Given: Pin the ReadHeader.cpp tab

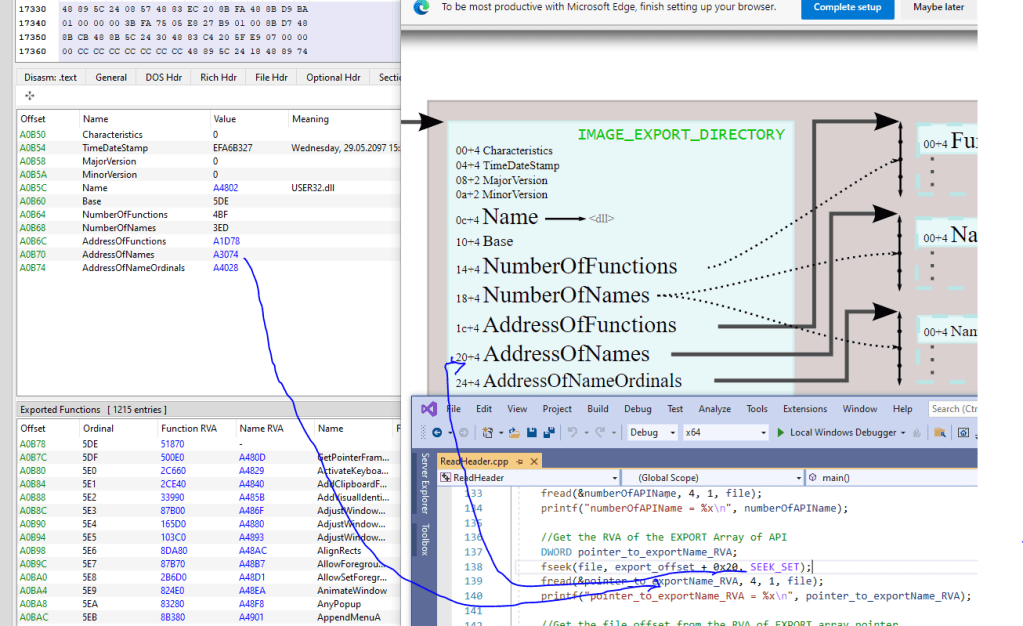Looking at the screenshot, I should tap(519, 461).
